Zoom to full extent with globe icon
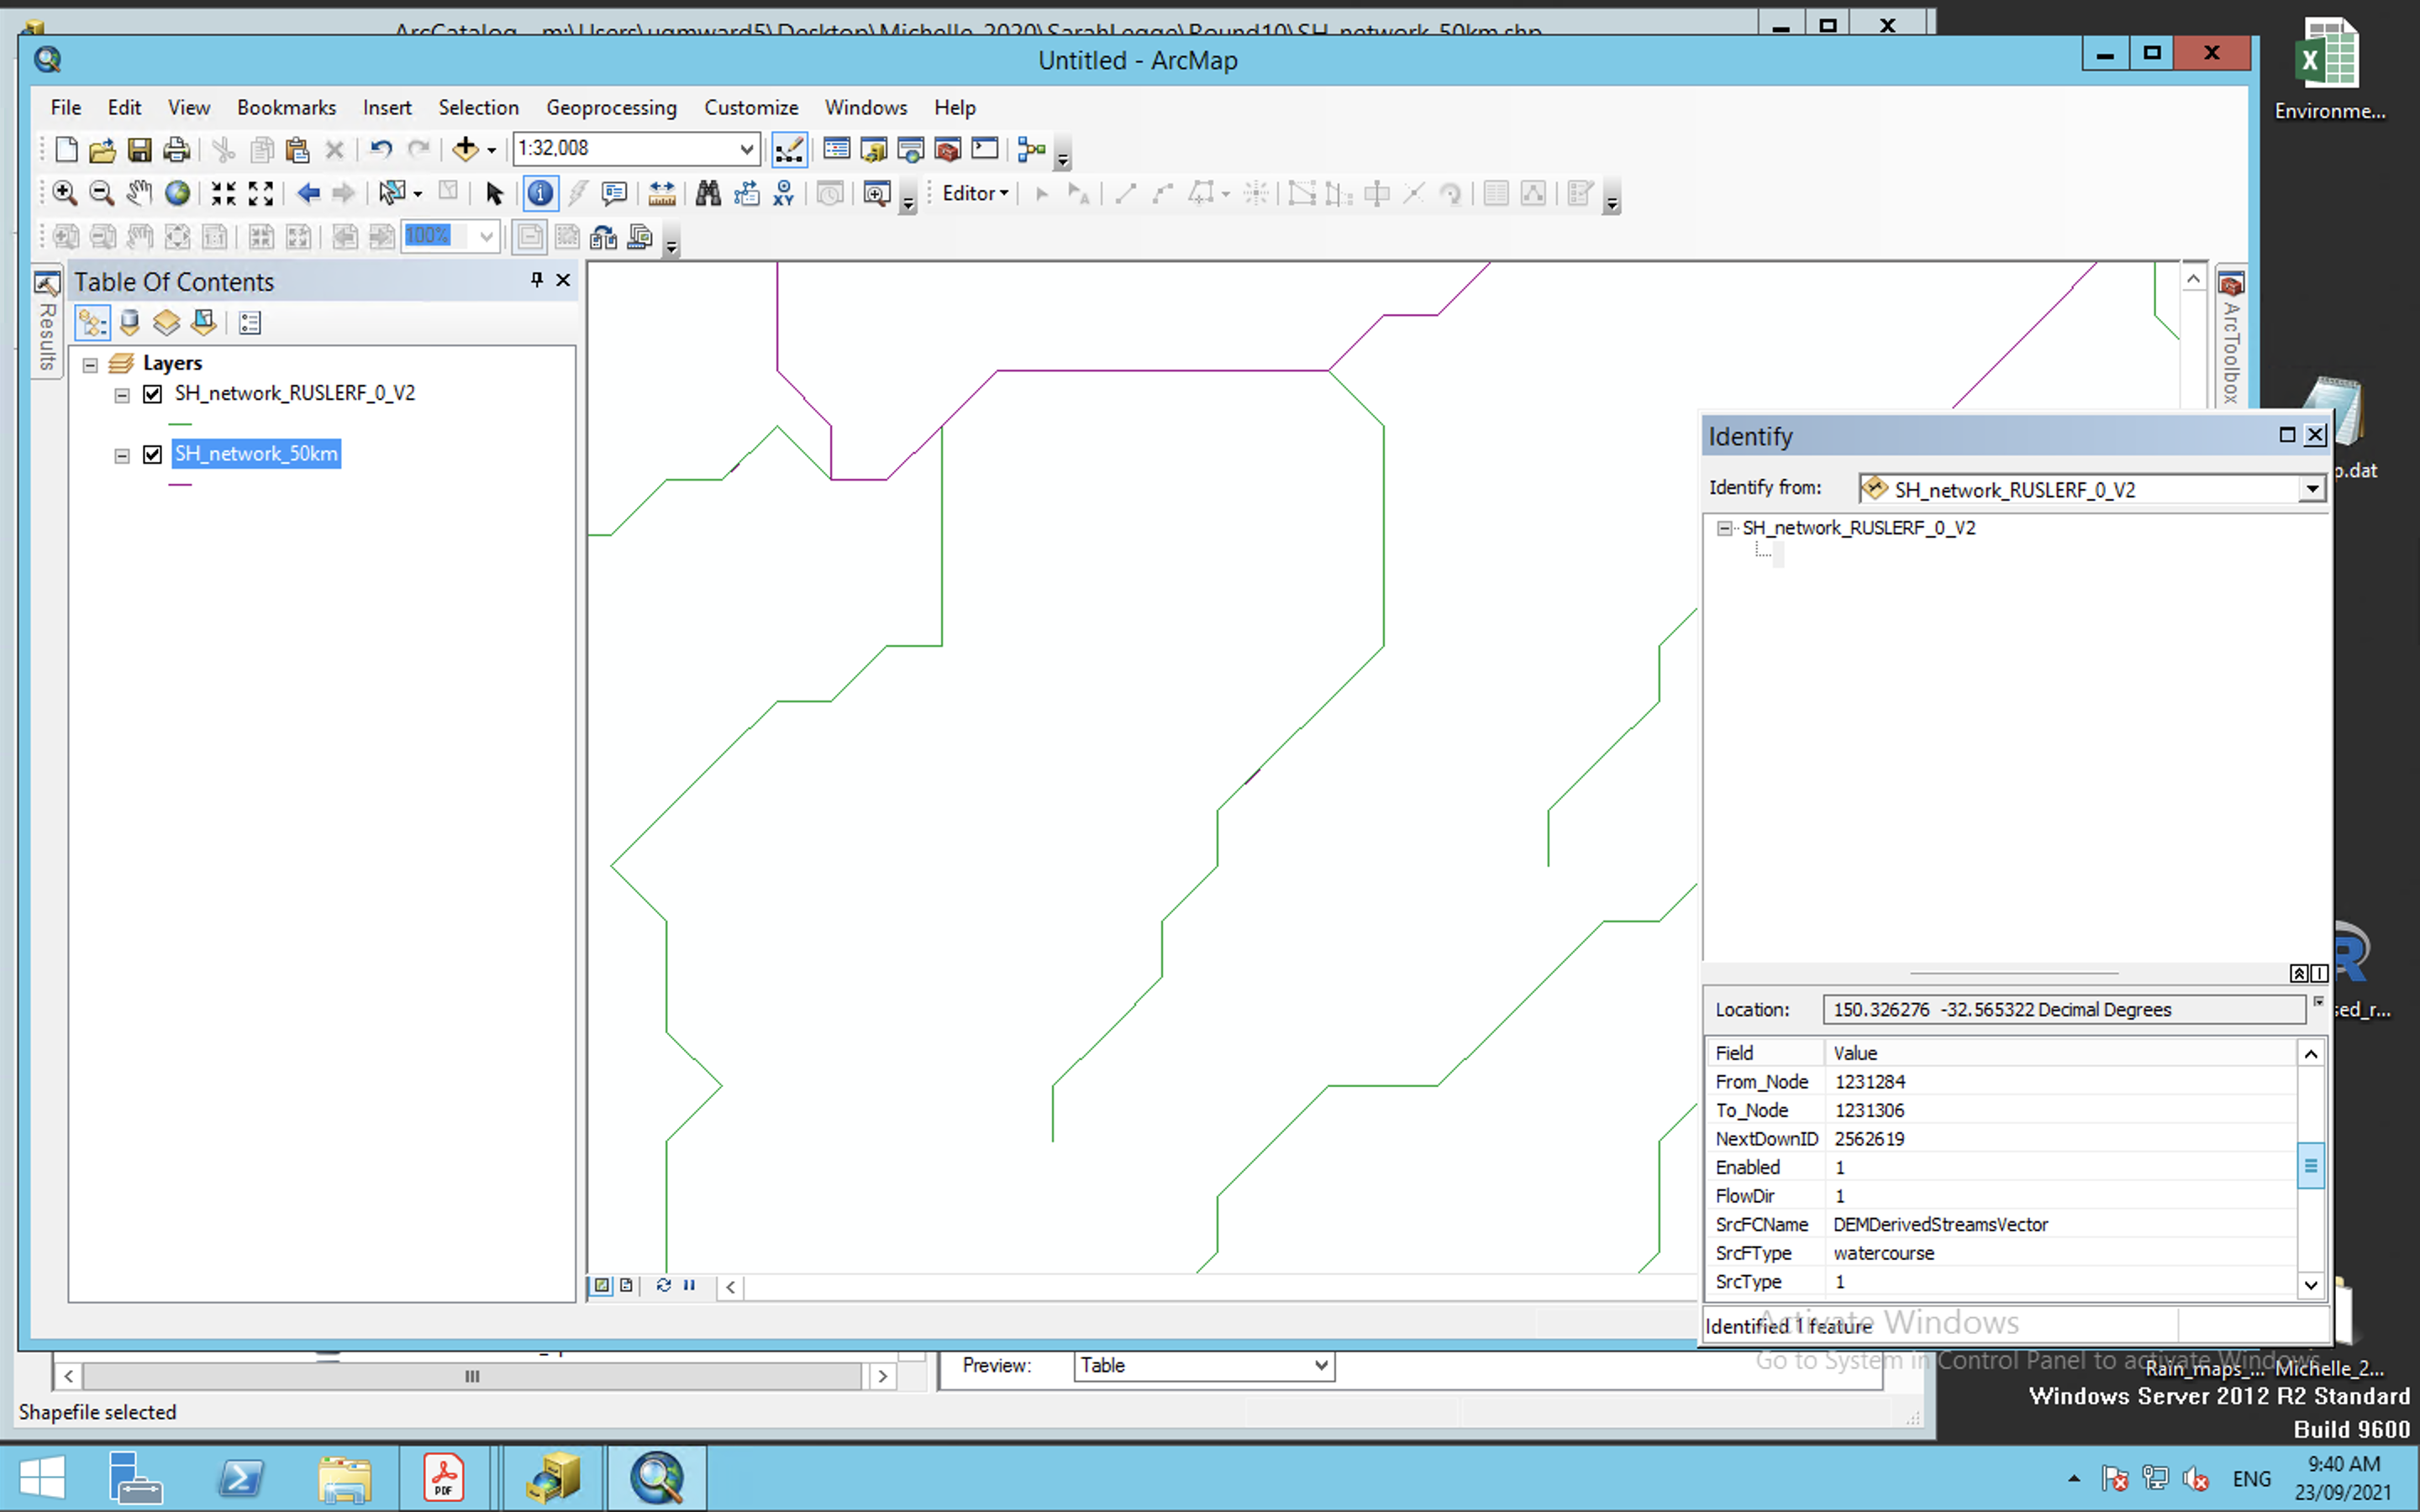This screenshot has width=2420, height=1512. pos(177,193)
